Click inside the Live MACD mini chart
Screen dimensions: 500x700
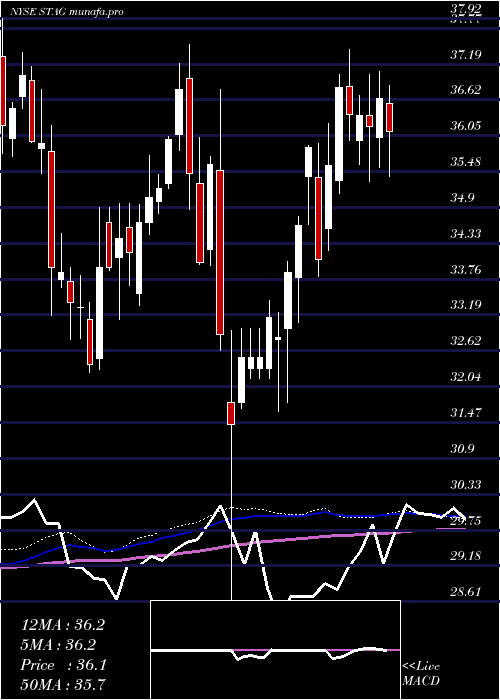tap(275, 650)
